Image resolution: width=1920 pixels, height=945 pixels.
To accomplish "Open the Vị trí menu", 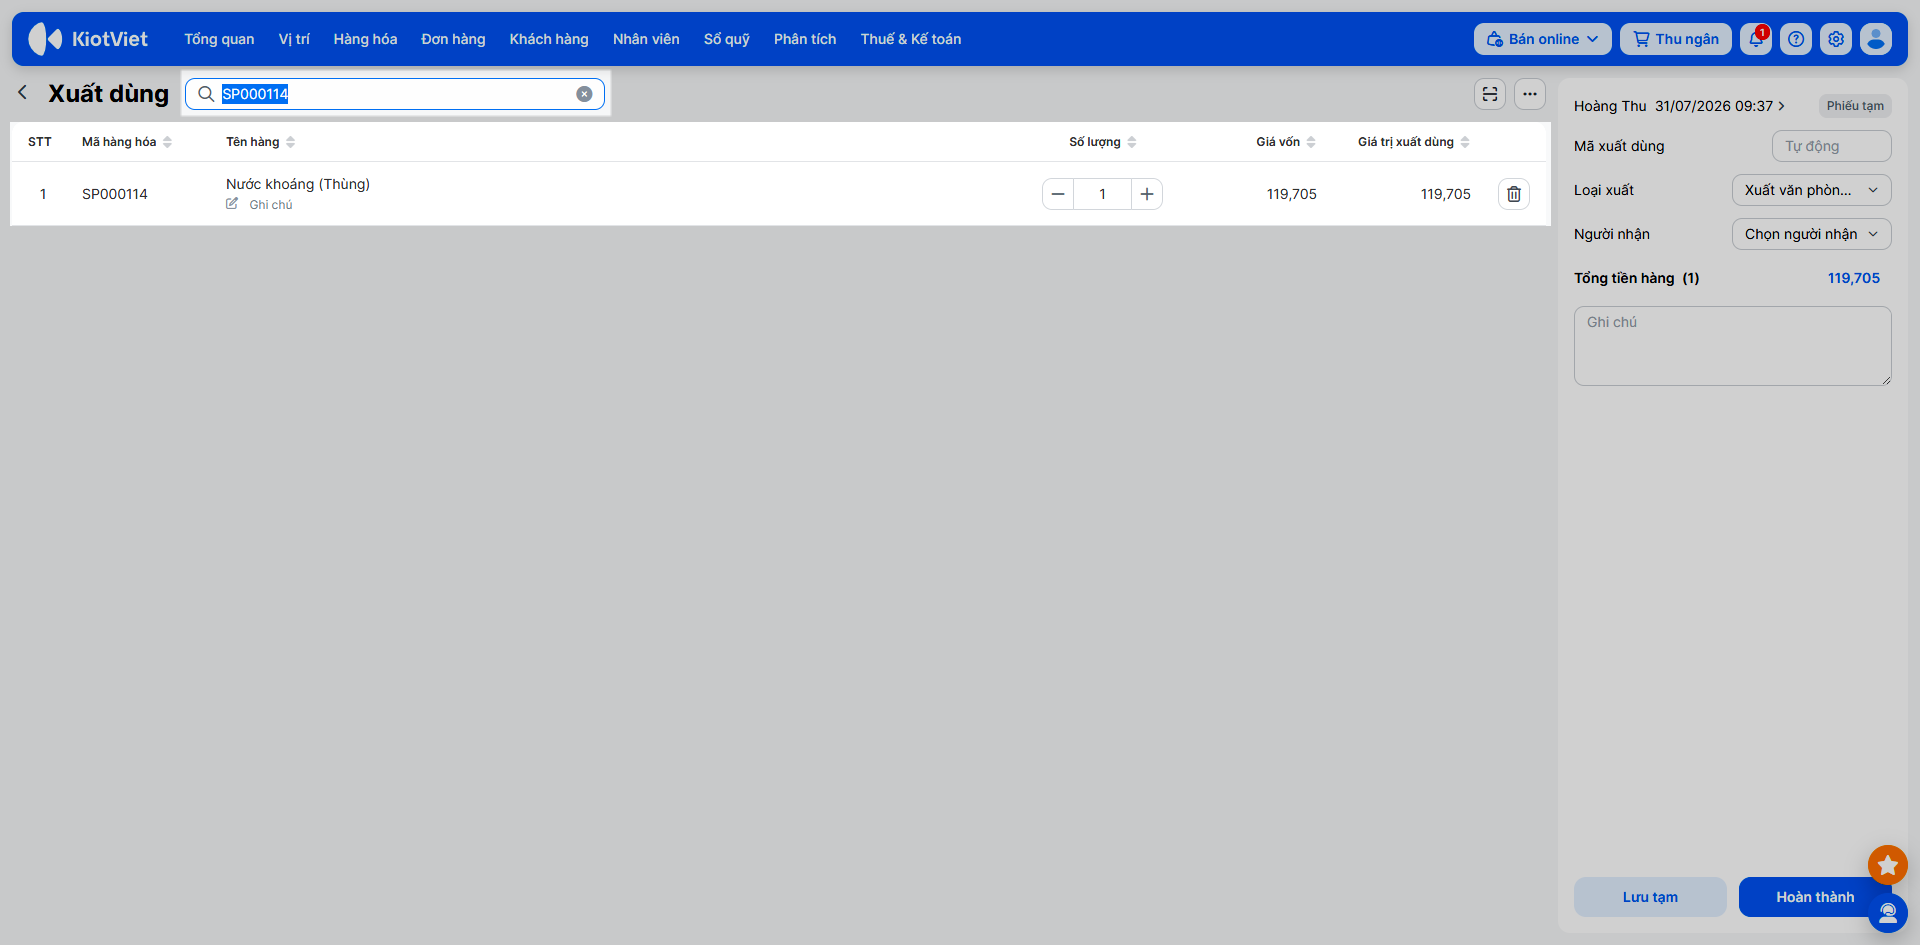I will (x=294, y=39).
